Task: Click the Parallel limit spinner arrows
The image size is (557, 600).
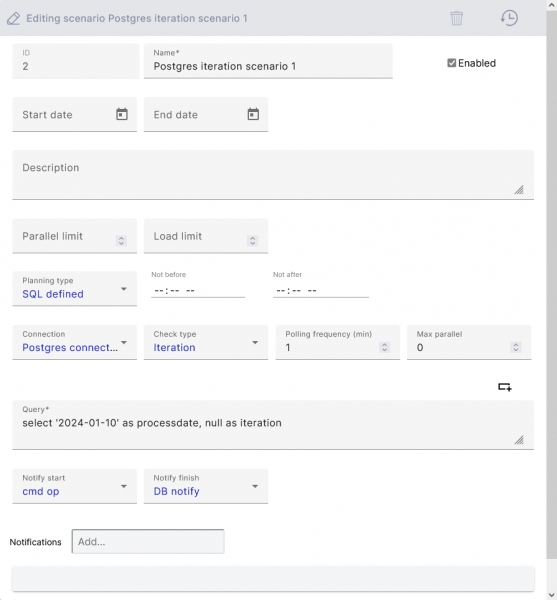Action: pyautogui.click(x=121, y=241)
